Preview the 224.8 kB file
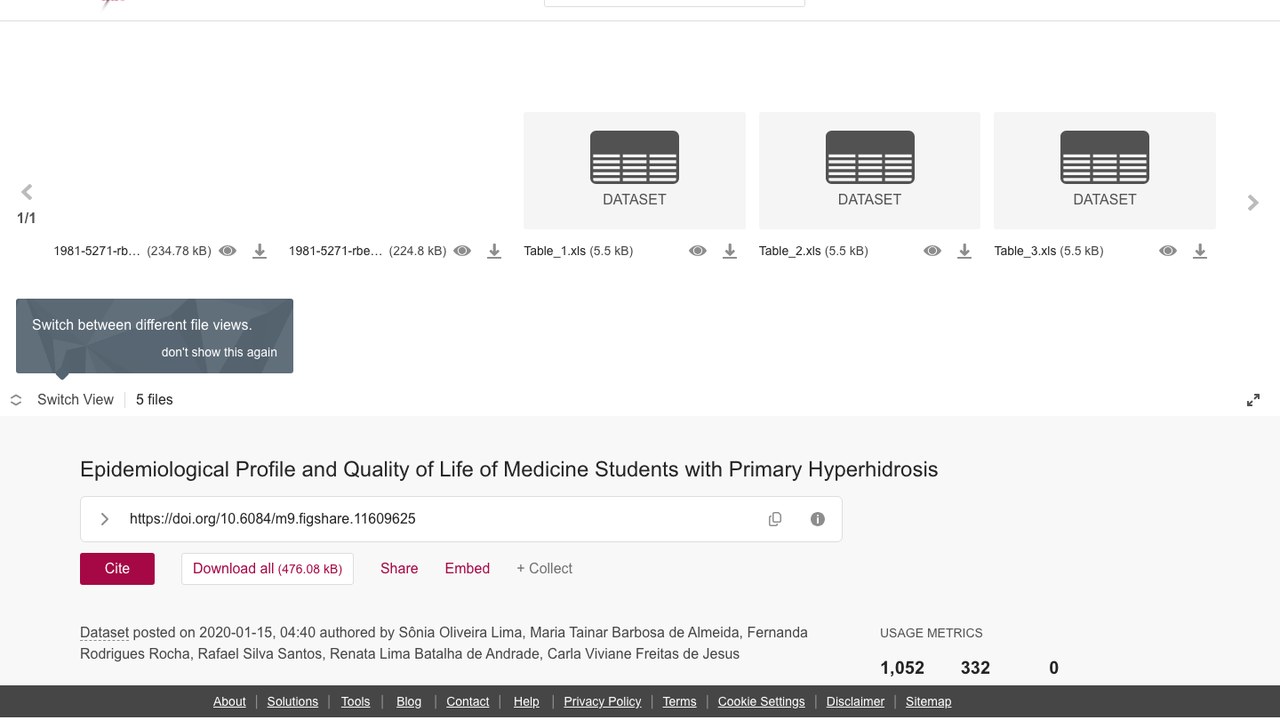1280x720 pixels. [462, 251]
